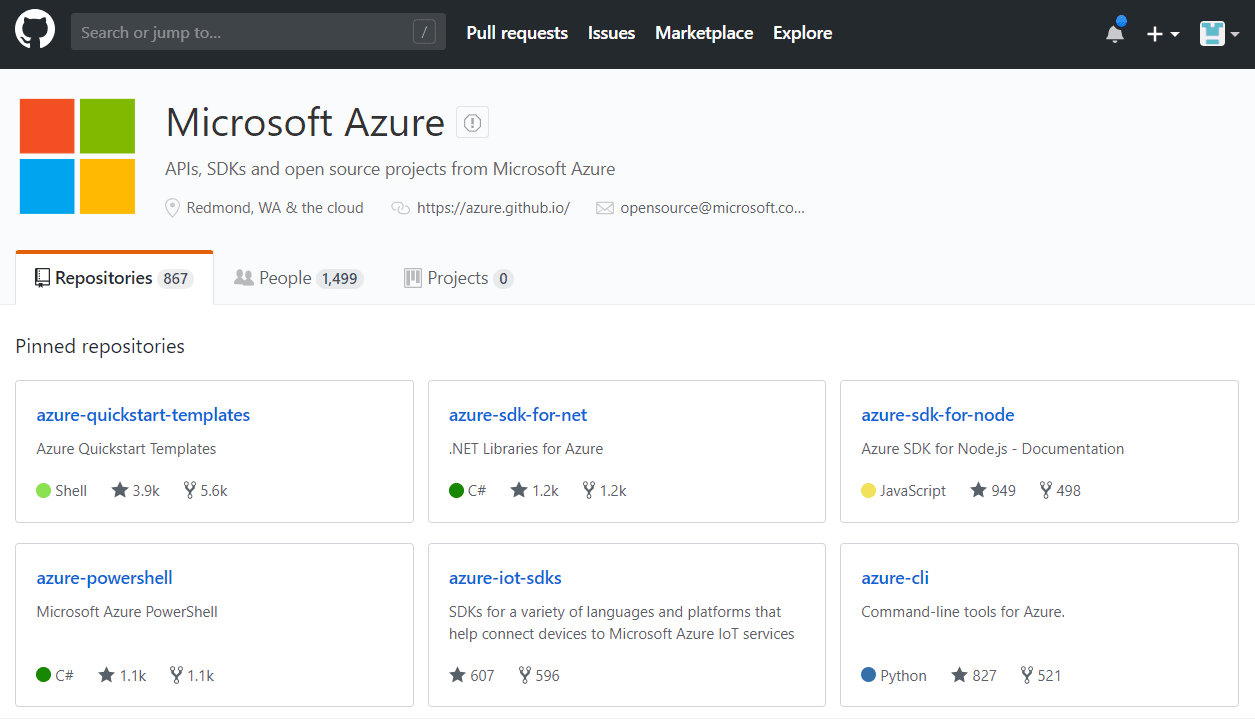Screen dimensions: 1255x719
Task: Click the People tab group icon
Action: pyautogui.click(x=244, y=278)
